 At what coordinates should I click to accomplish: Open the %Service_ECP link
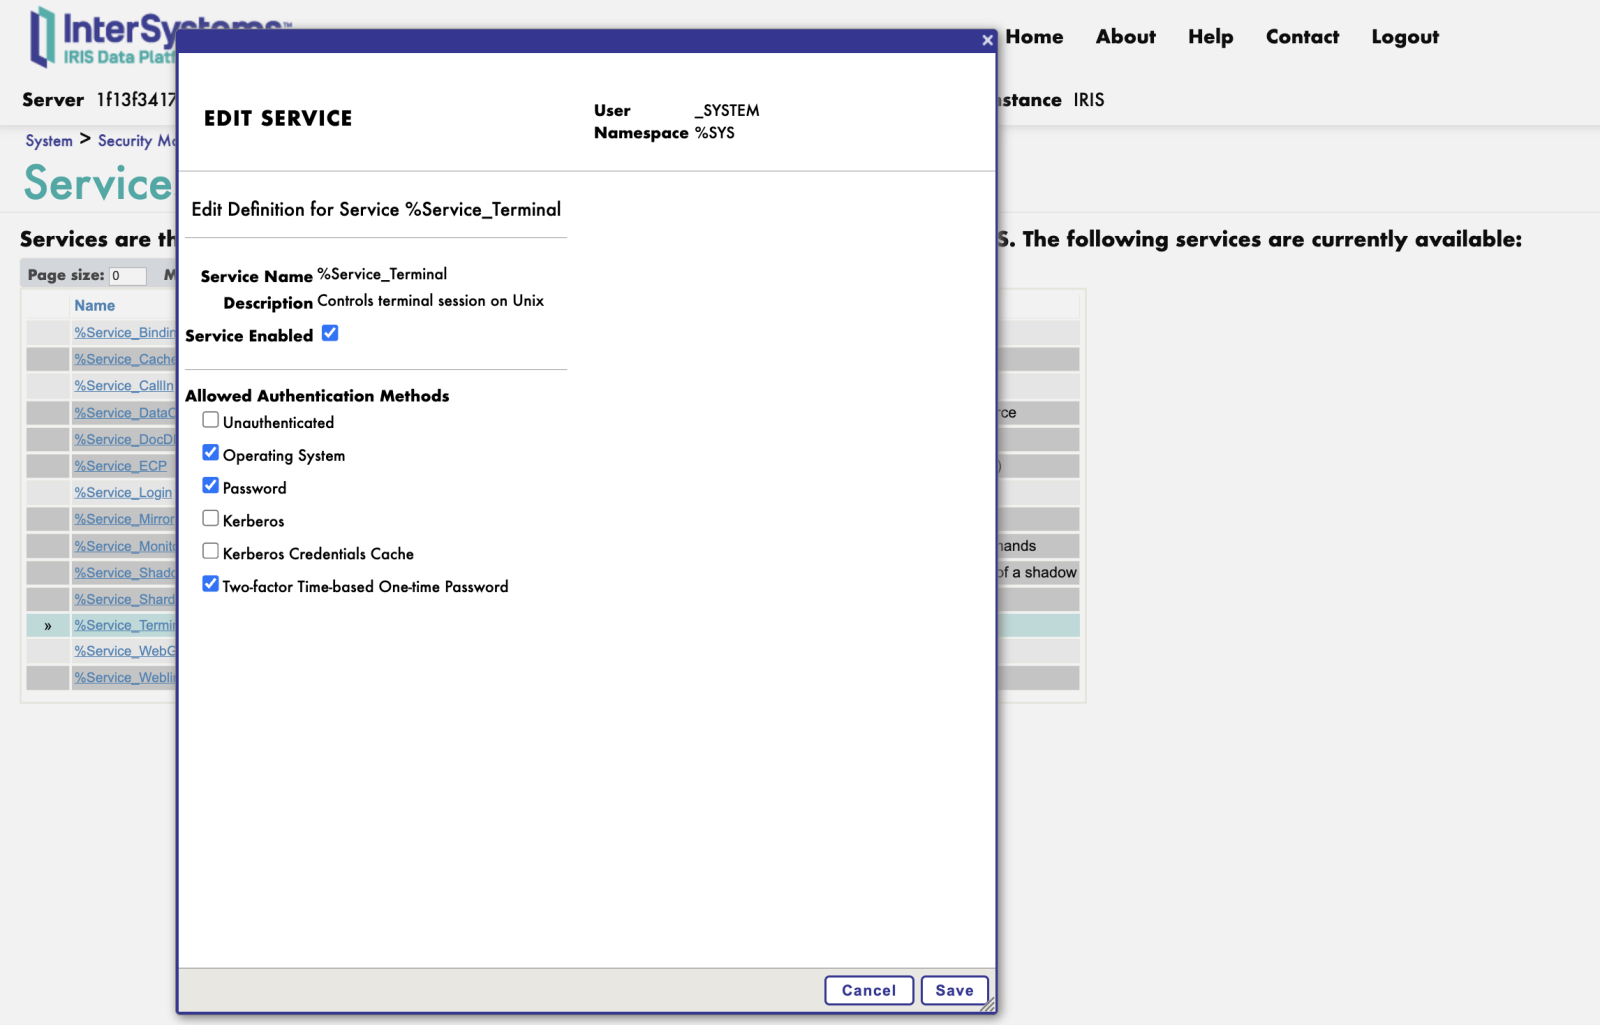tap(120, 466)
